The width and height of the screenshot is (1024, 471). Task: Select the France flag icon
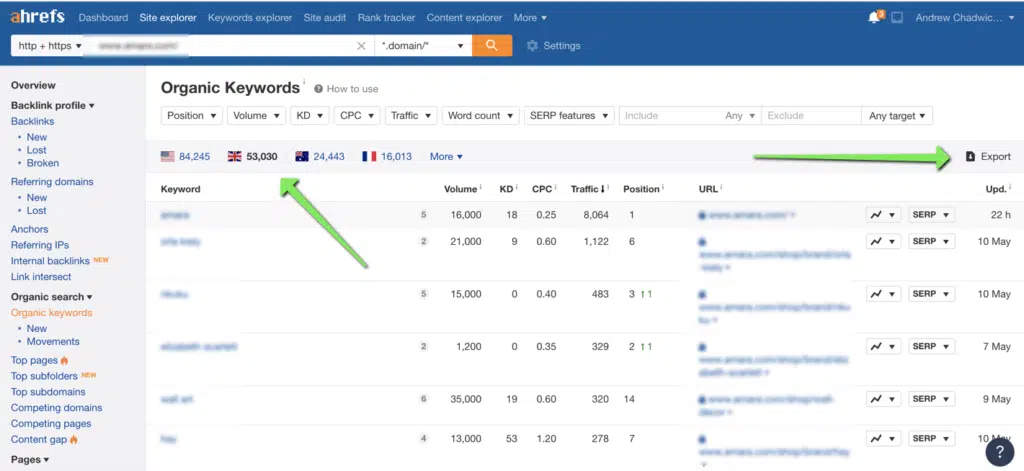(369, 156)
